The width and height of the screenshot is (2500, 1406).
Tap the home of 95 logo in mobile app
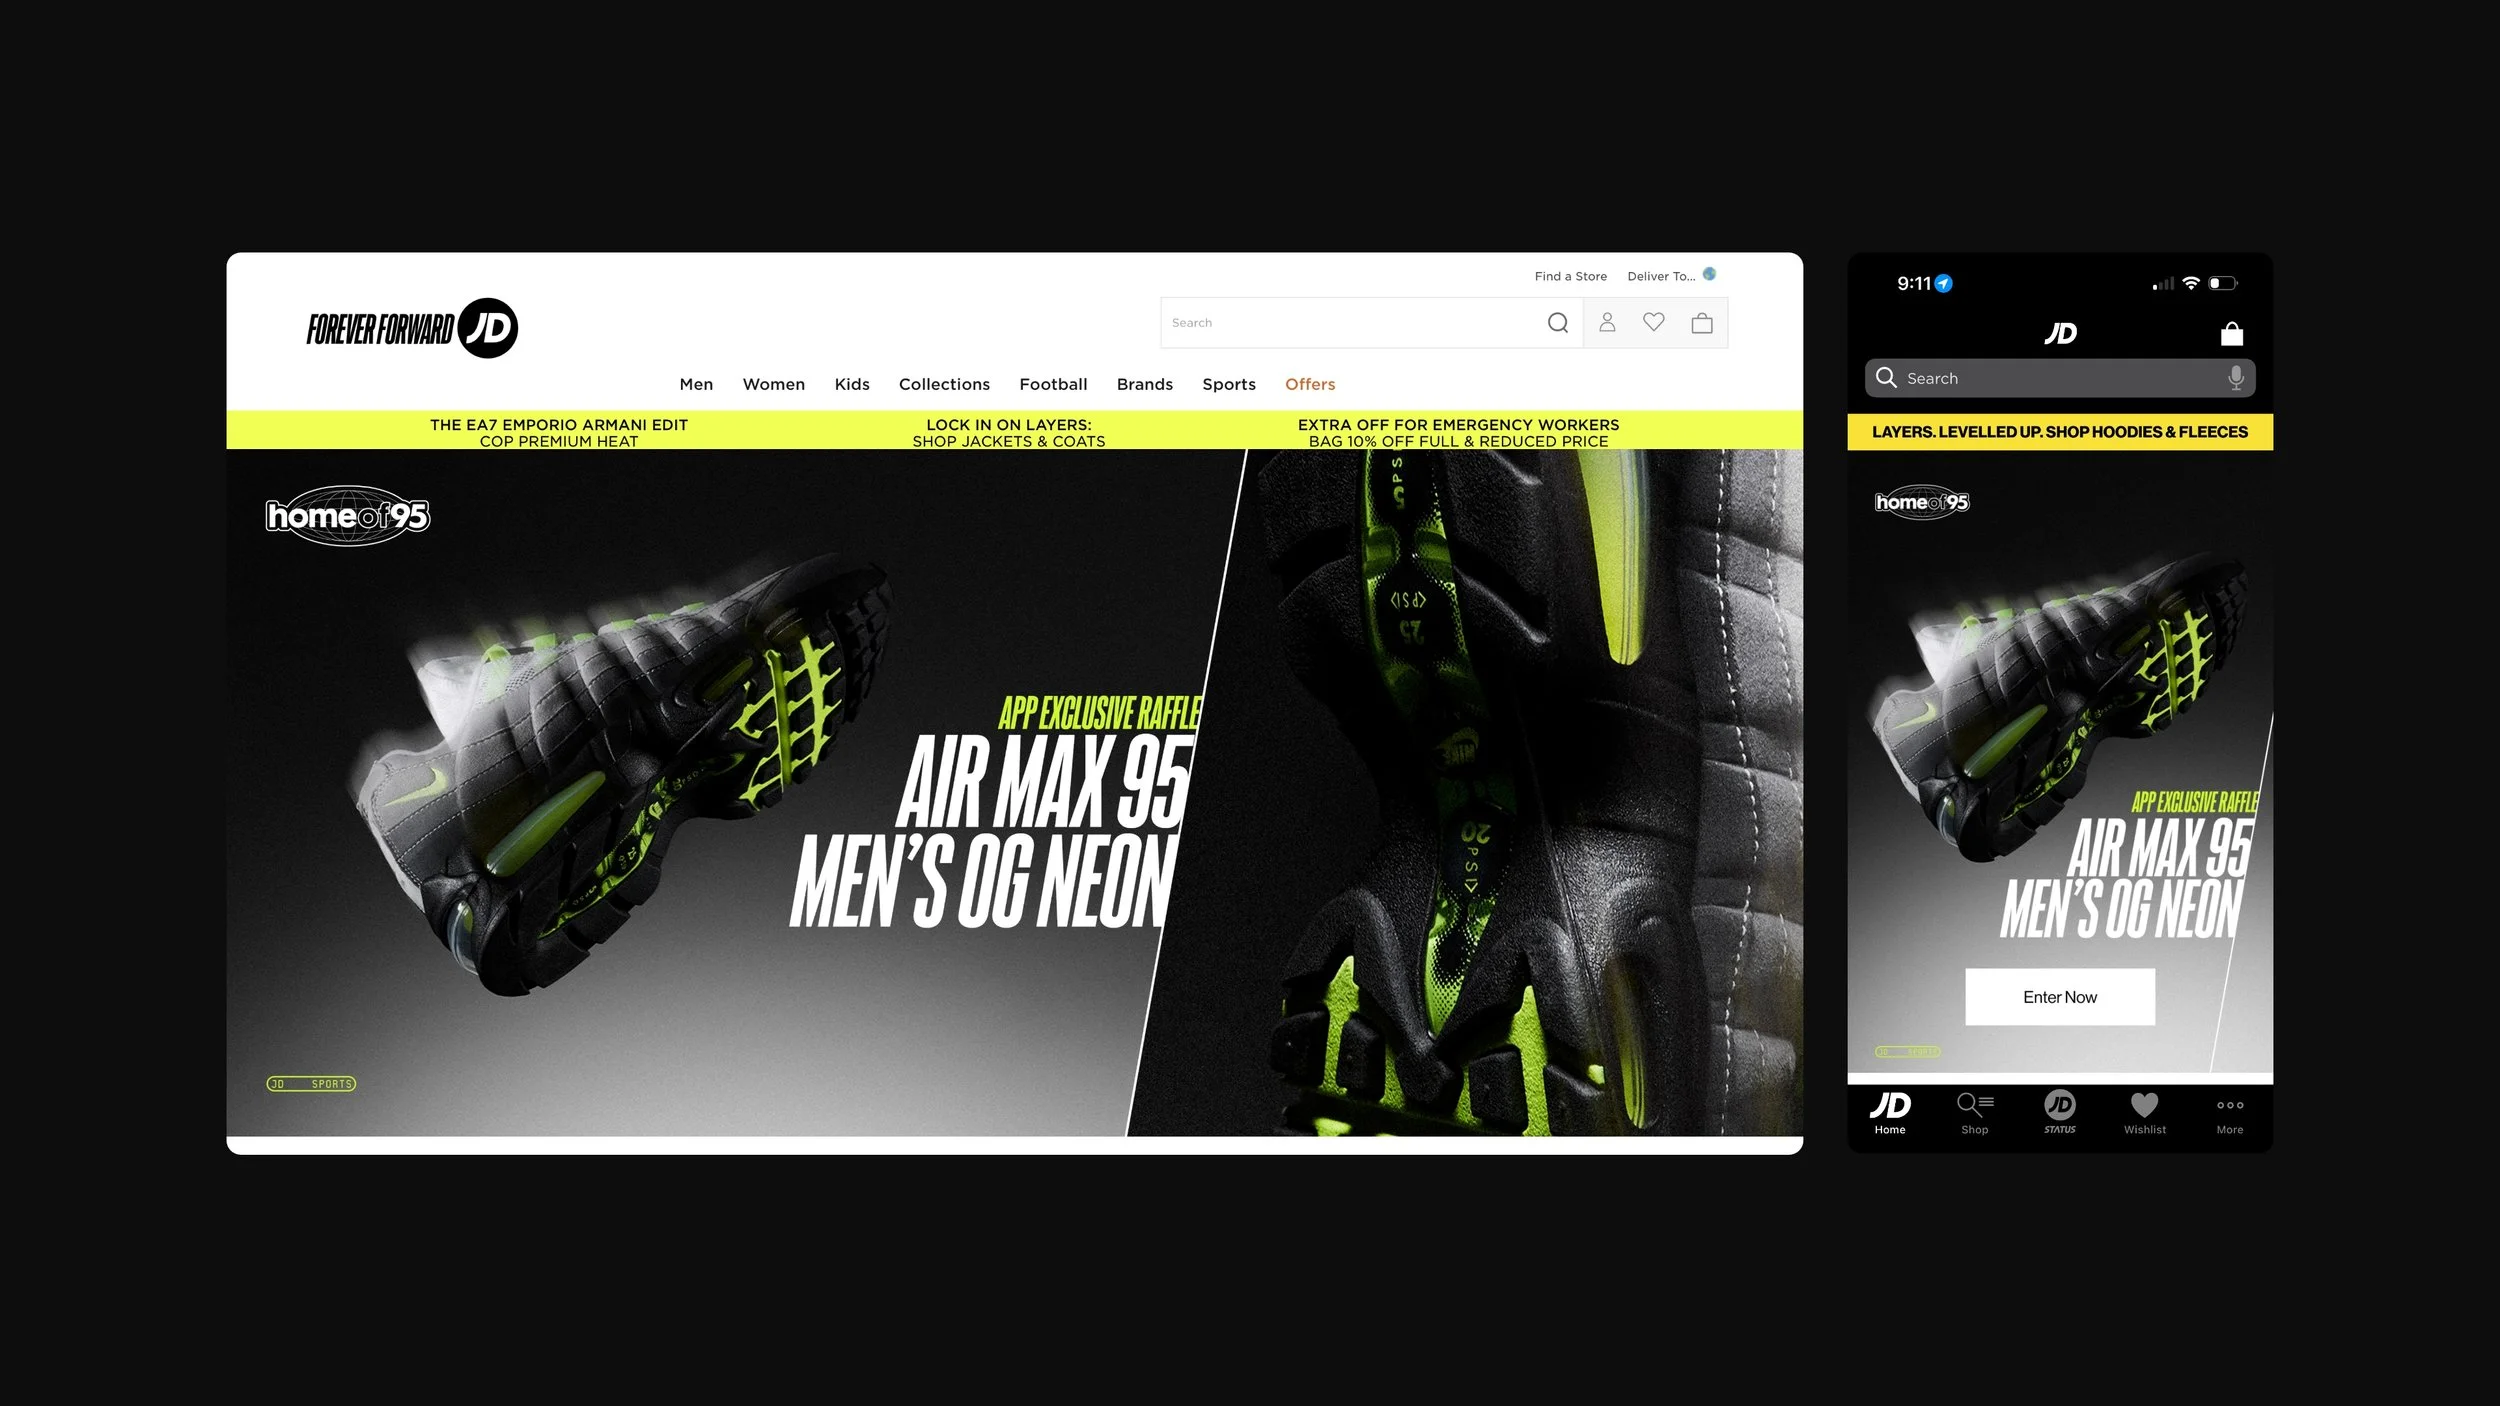[x=1922, y=502]
